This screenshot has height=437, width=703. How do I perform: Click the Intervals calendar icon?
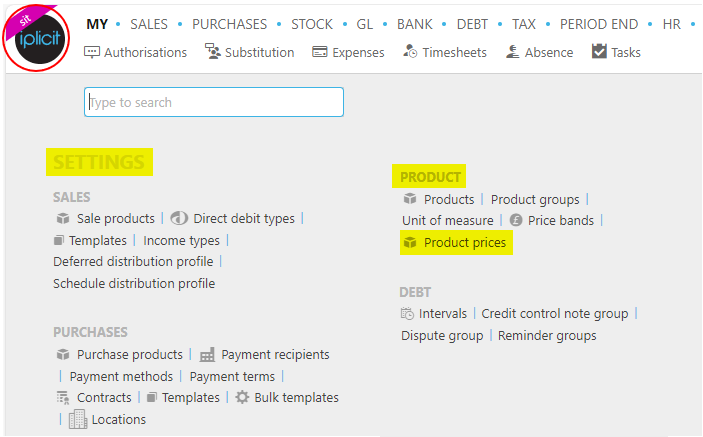click(x=407, y=313)
